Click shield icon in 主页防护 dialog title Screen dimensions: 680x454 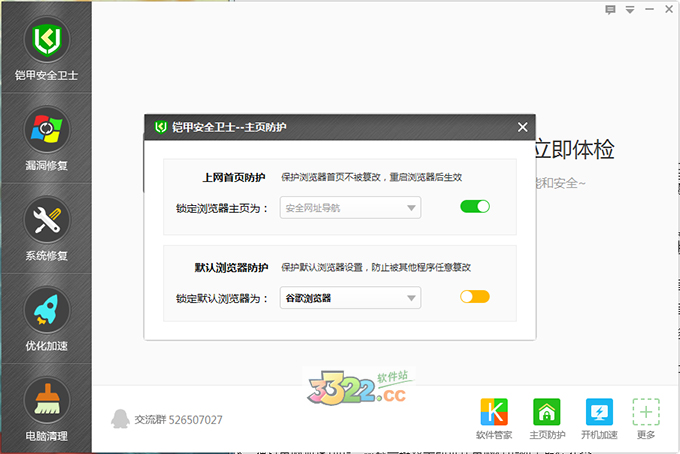(x=161, y=127)
